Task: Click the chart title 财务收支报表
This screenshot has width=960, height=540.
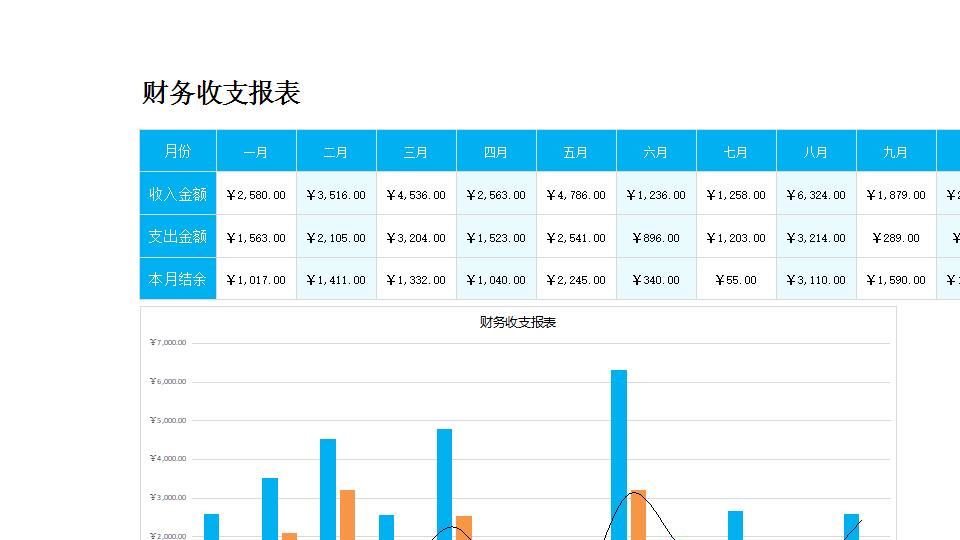Action: click(518, 322)
